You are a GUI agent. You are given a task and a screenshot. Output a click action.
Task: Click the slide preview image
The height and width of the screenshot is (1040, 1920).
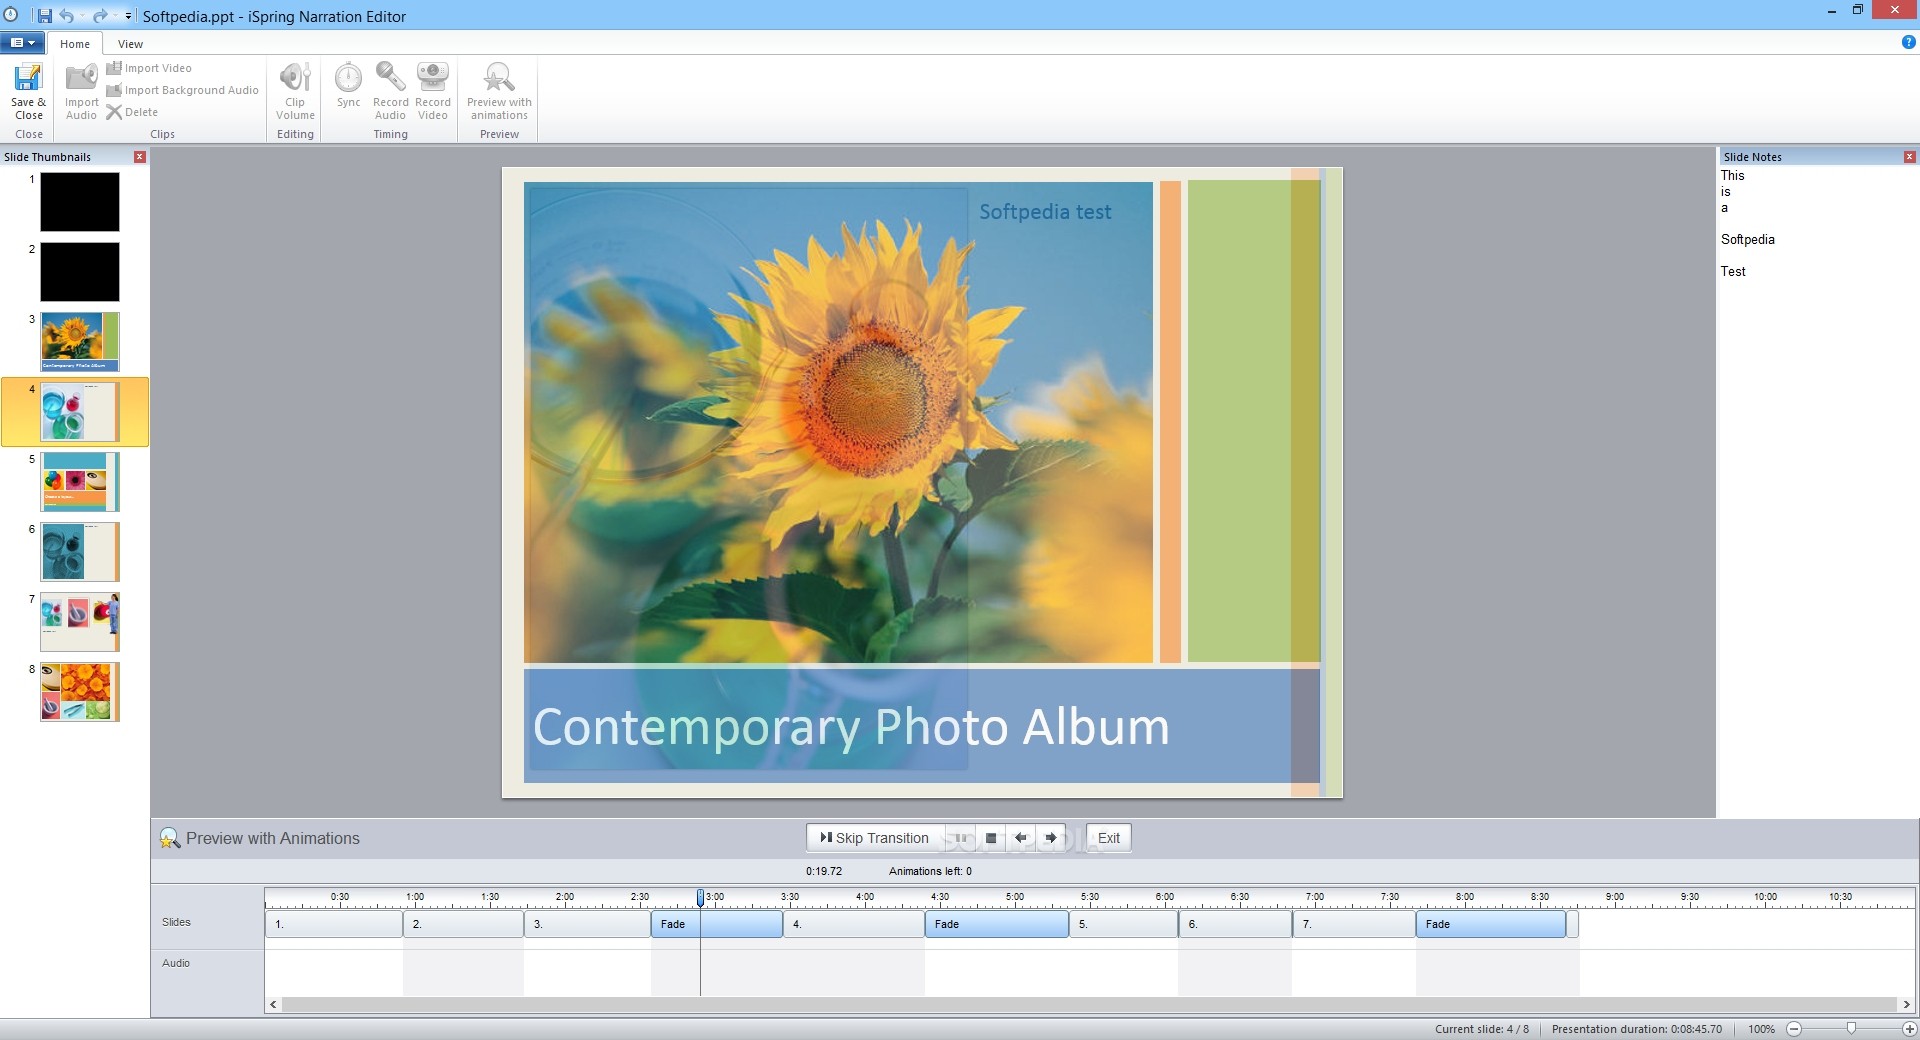tap(922, 483)
